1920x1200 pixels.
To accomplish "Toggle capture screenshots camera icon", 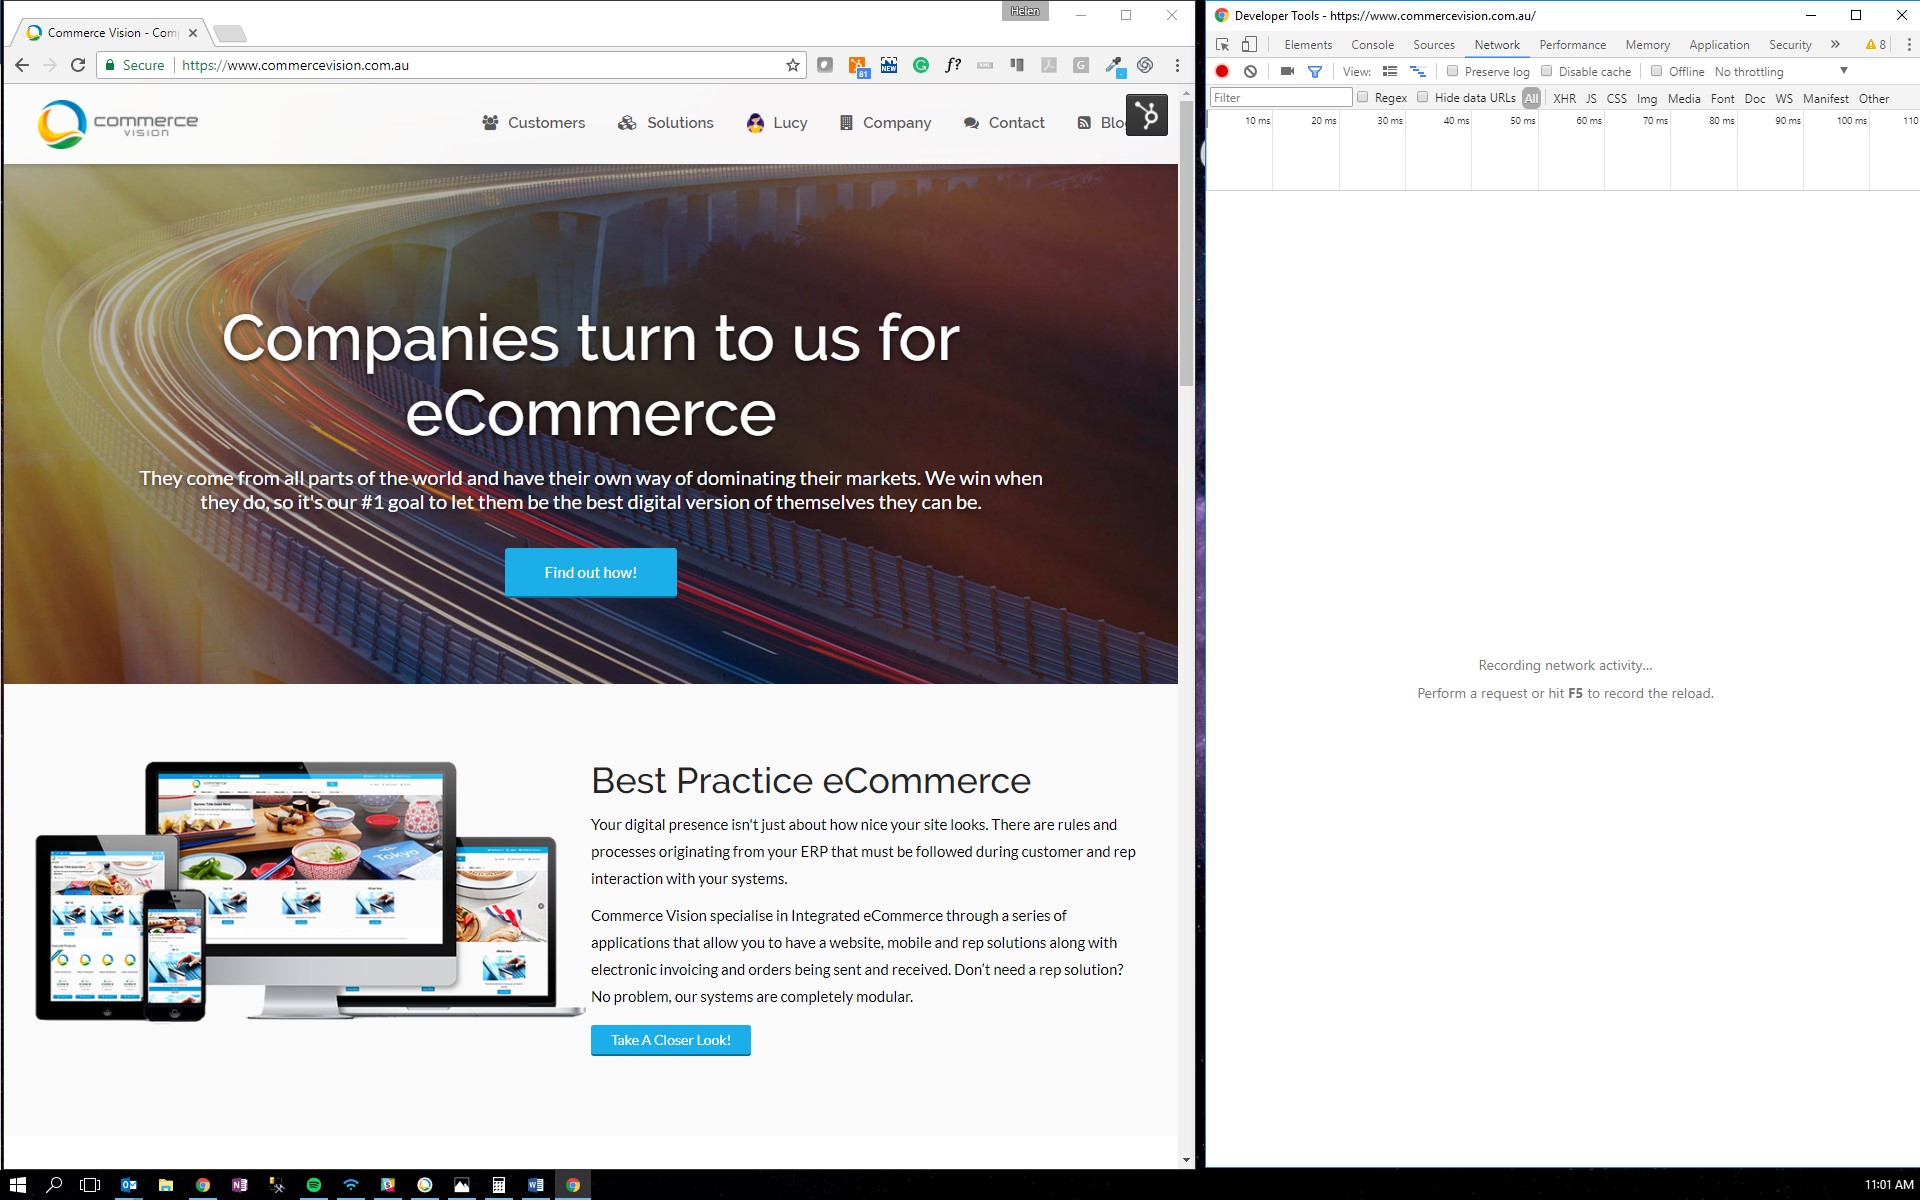I will [1287, 71].
